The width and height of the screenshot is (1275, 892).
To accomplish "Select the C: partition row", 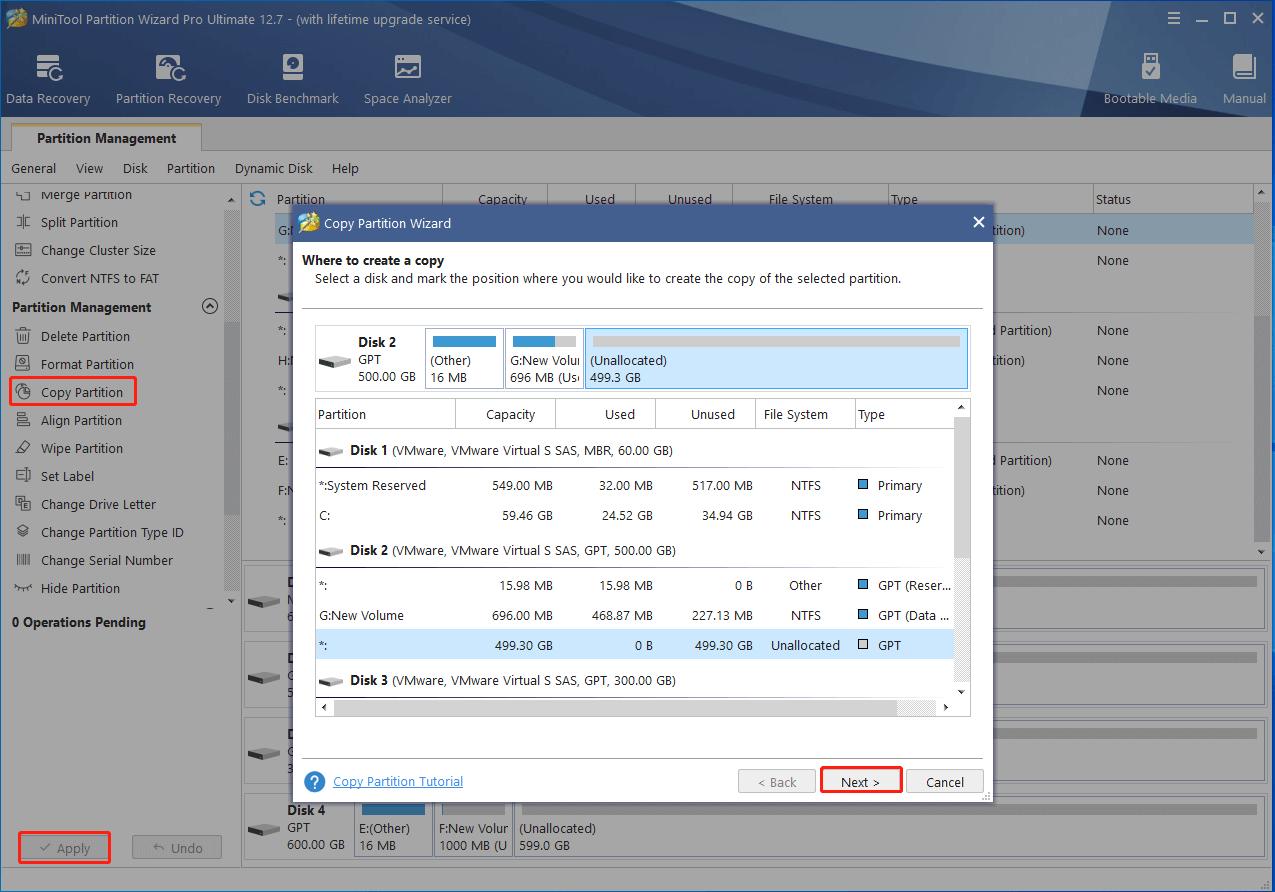I will coord(634,515).
